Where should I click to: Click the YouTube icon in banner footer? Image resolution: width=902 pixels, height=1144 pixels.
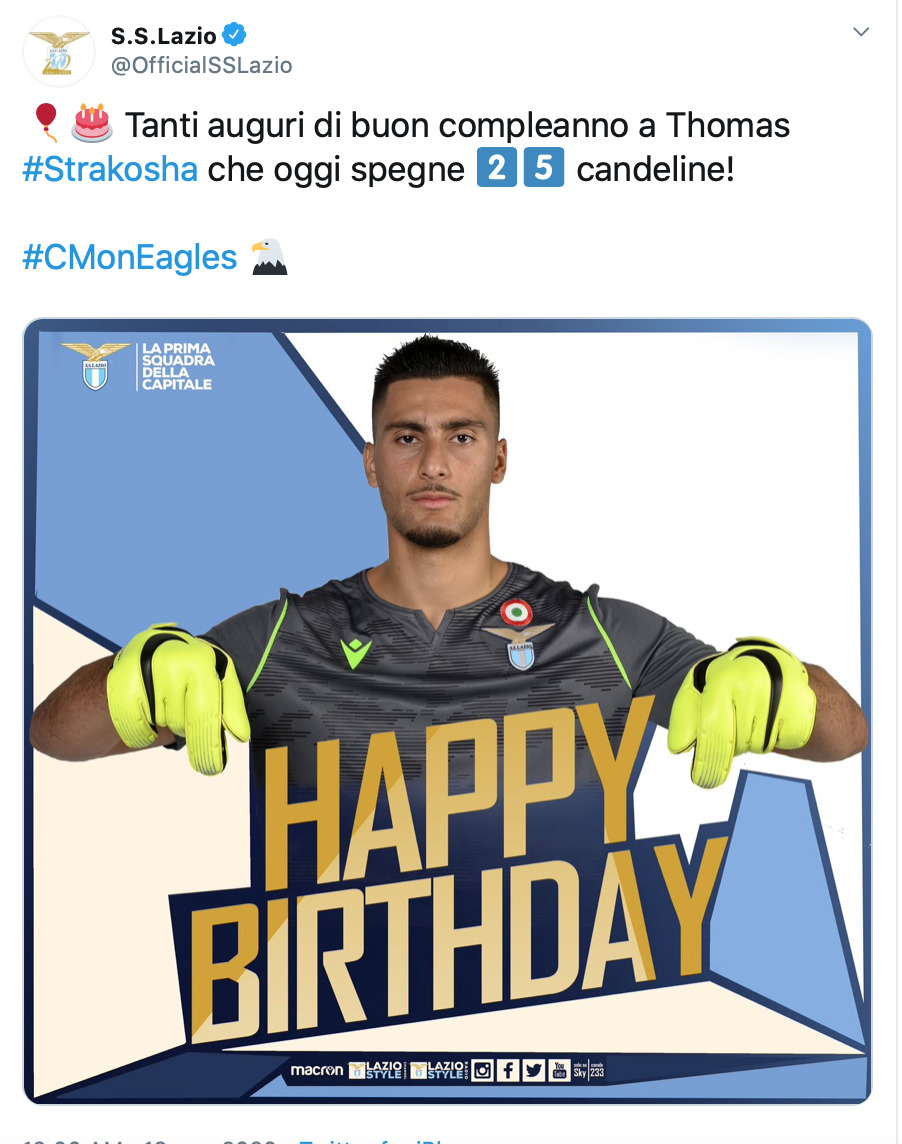559,1070
